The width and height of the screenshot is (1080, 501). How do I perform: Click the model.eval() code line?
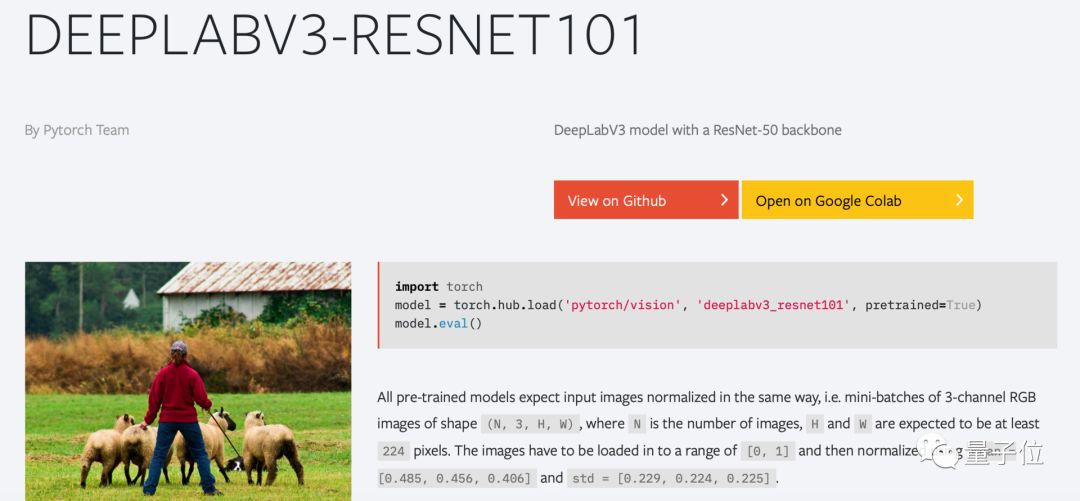[x=438, y=324]
